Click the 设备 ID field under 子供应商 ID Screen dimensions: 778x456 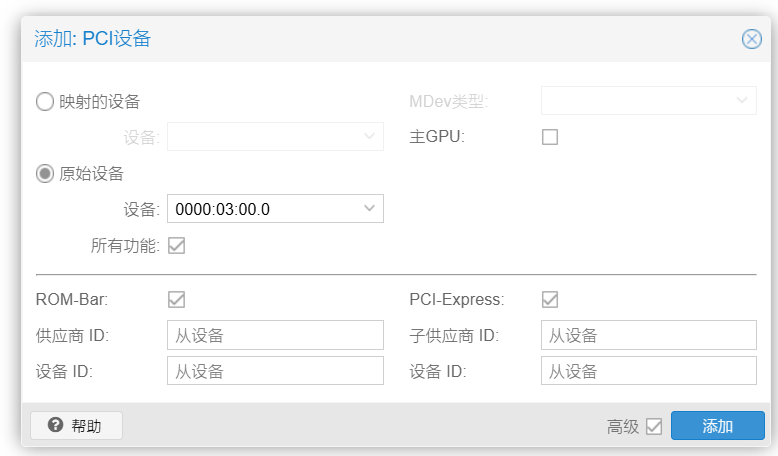(648, 371)
